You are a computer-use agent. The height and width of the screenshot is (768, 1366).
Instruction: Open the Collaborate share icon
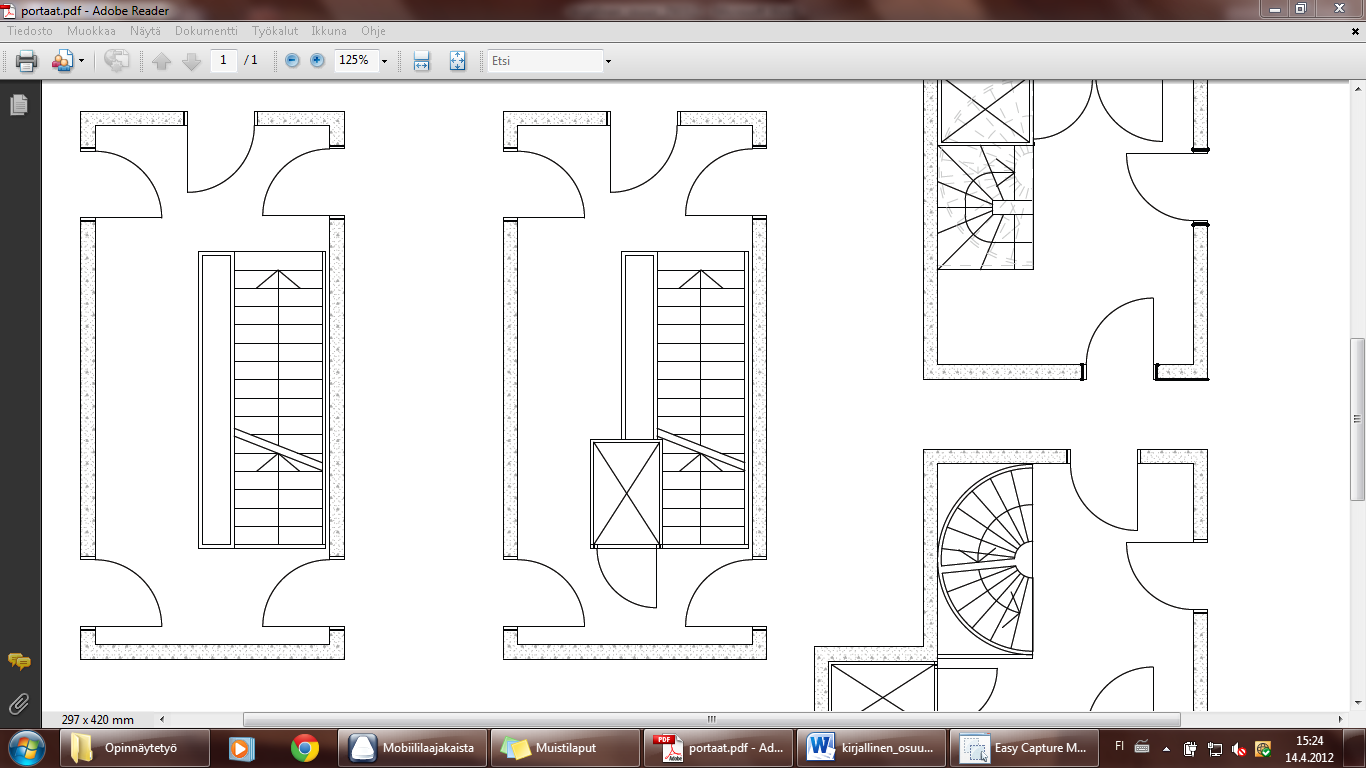(62, 61)
